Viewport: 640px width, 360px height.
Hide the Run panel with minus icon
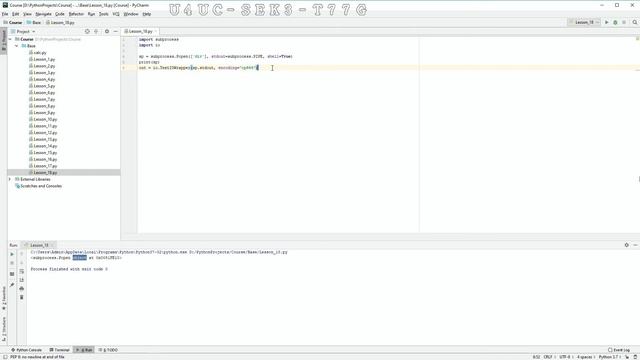click(x=635, y=245)
